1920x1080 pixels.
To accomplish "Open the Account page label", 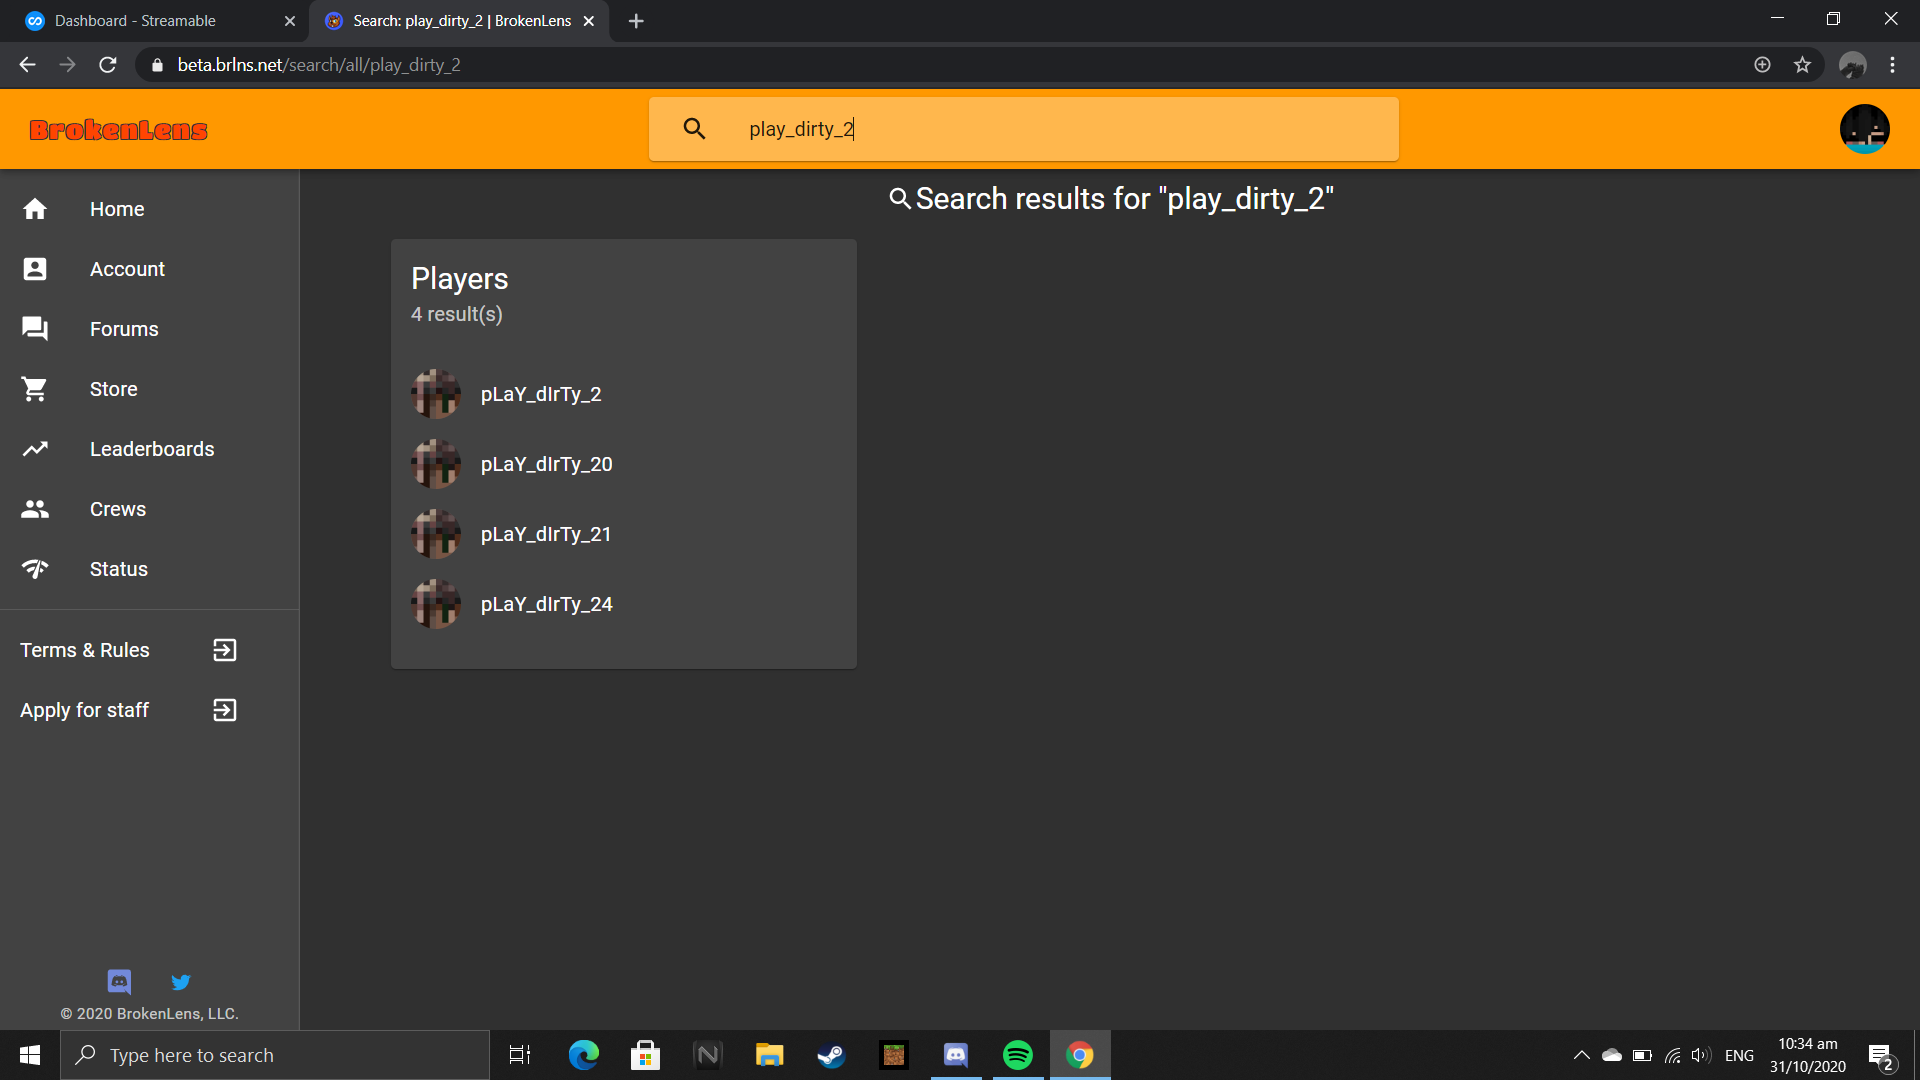I will click(x=127, y=269).
